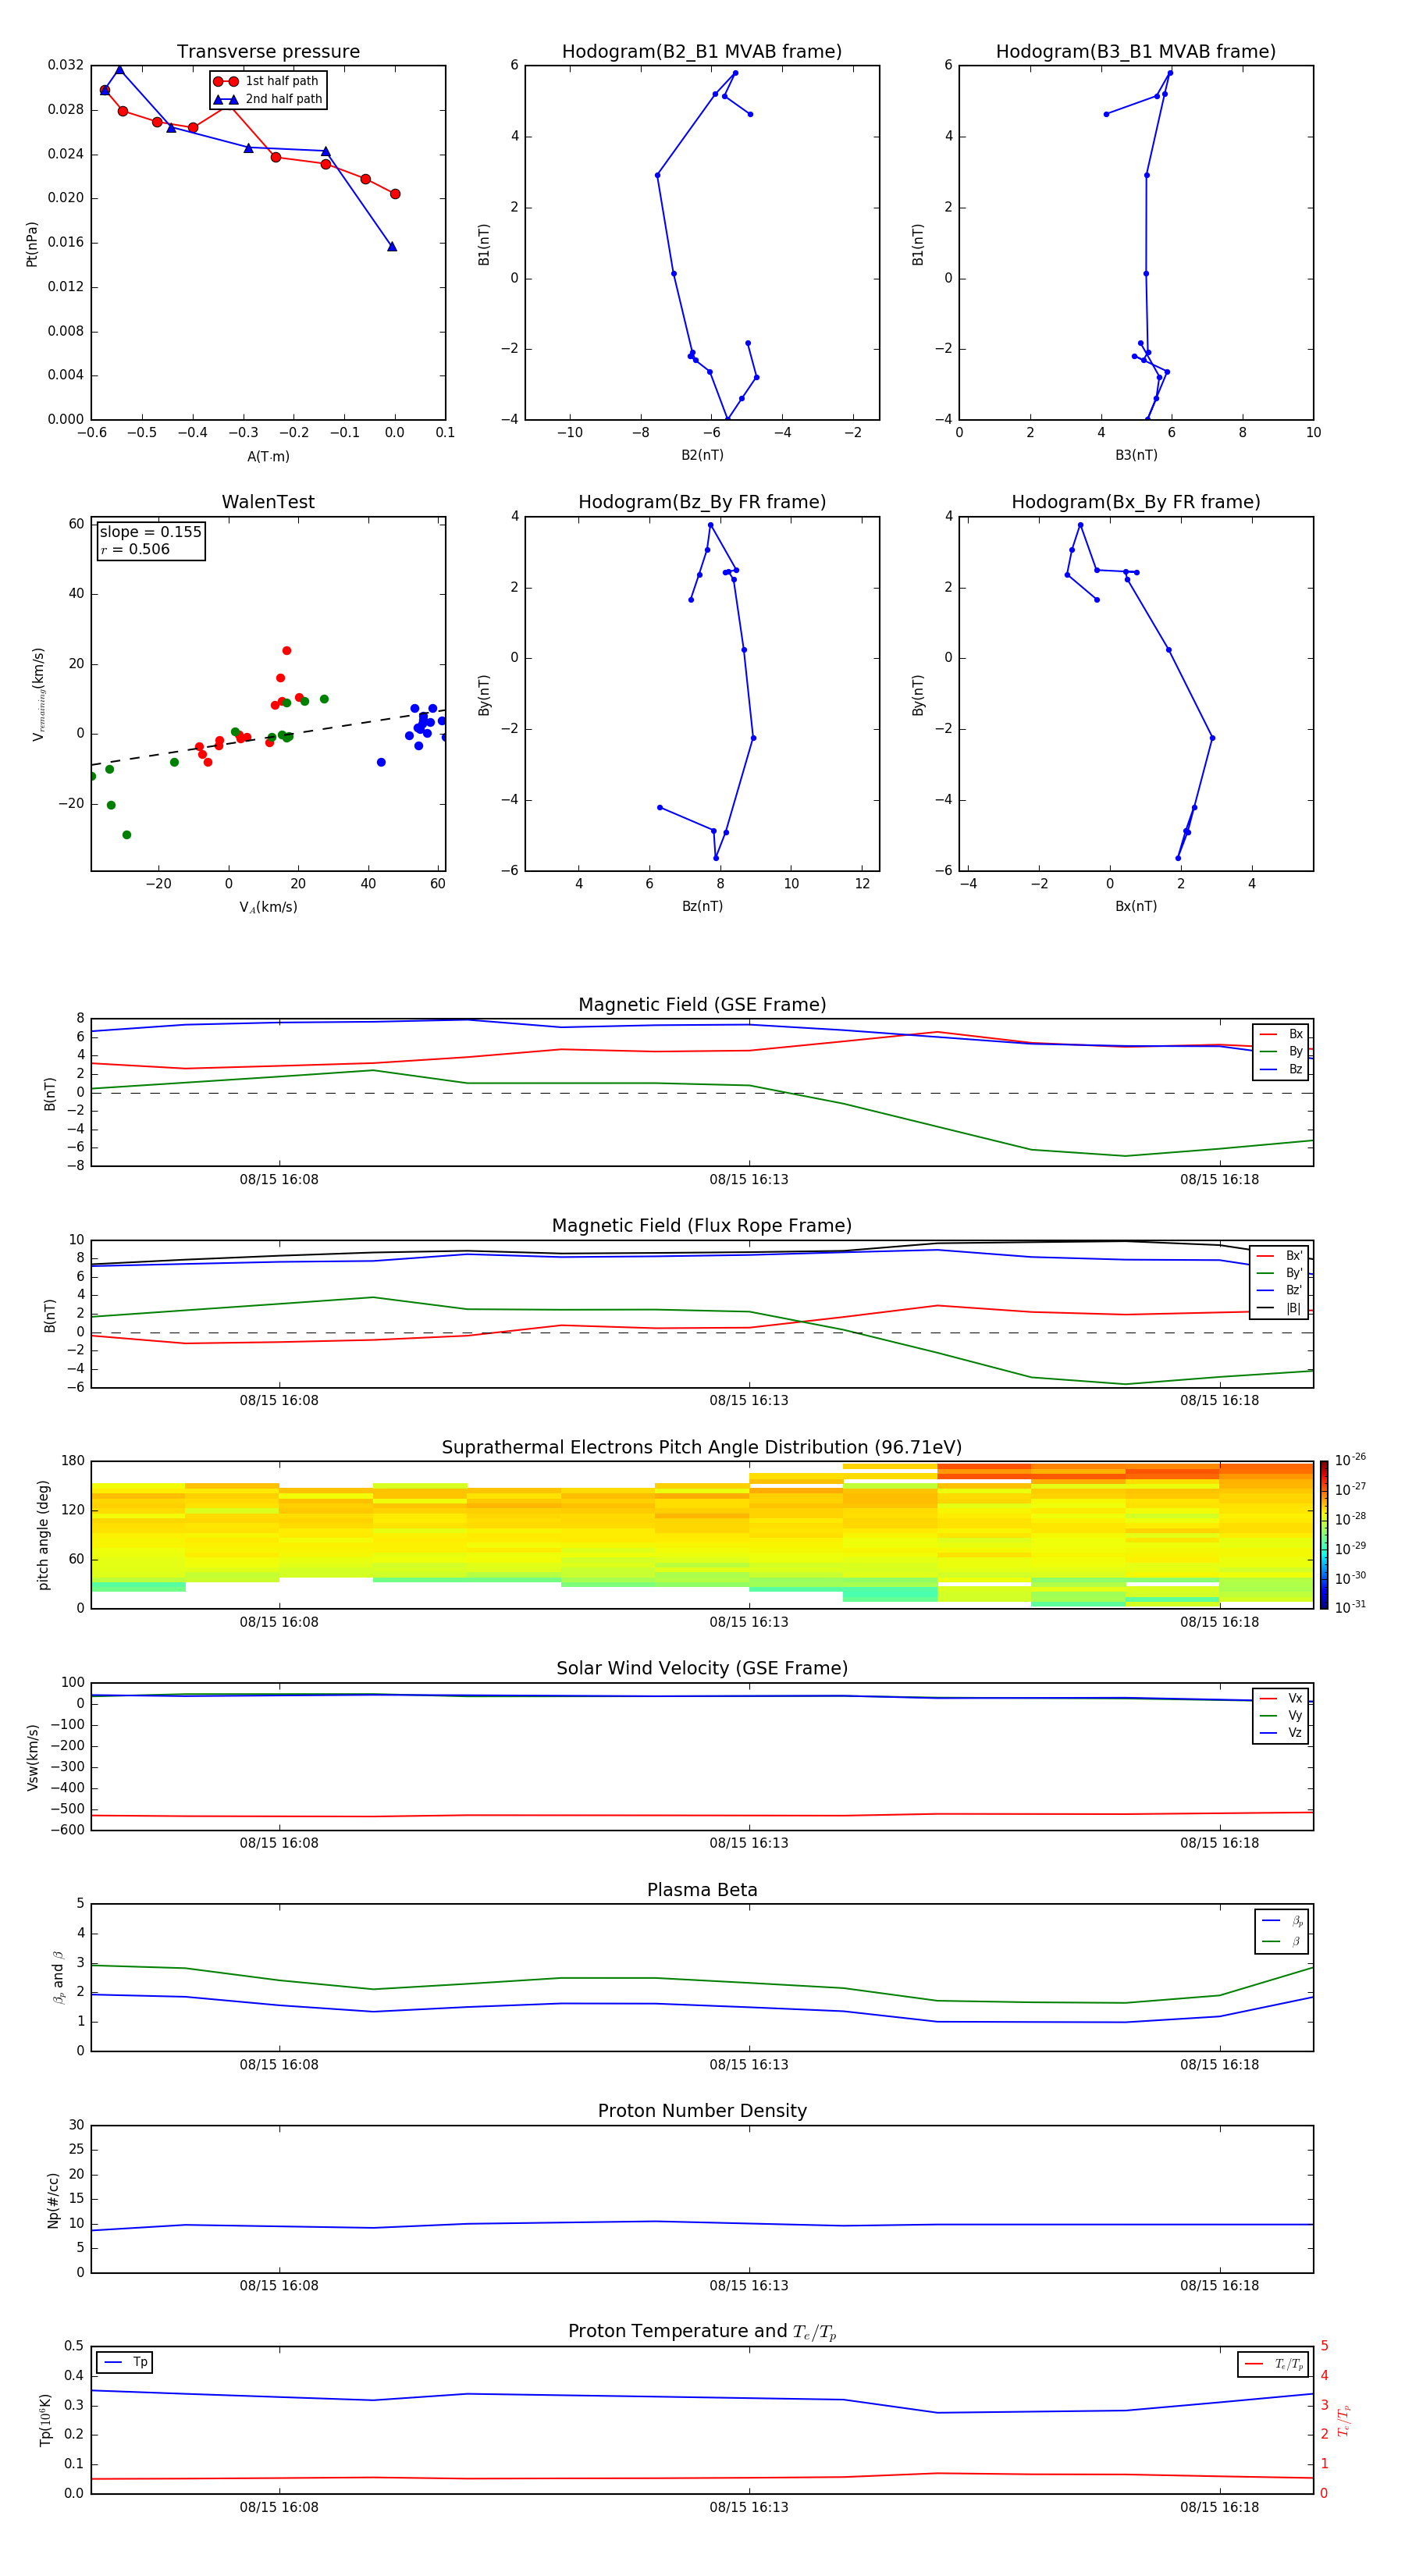Click the "Bz(nT)" x-axis label

[702, 907]
